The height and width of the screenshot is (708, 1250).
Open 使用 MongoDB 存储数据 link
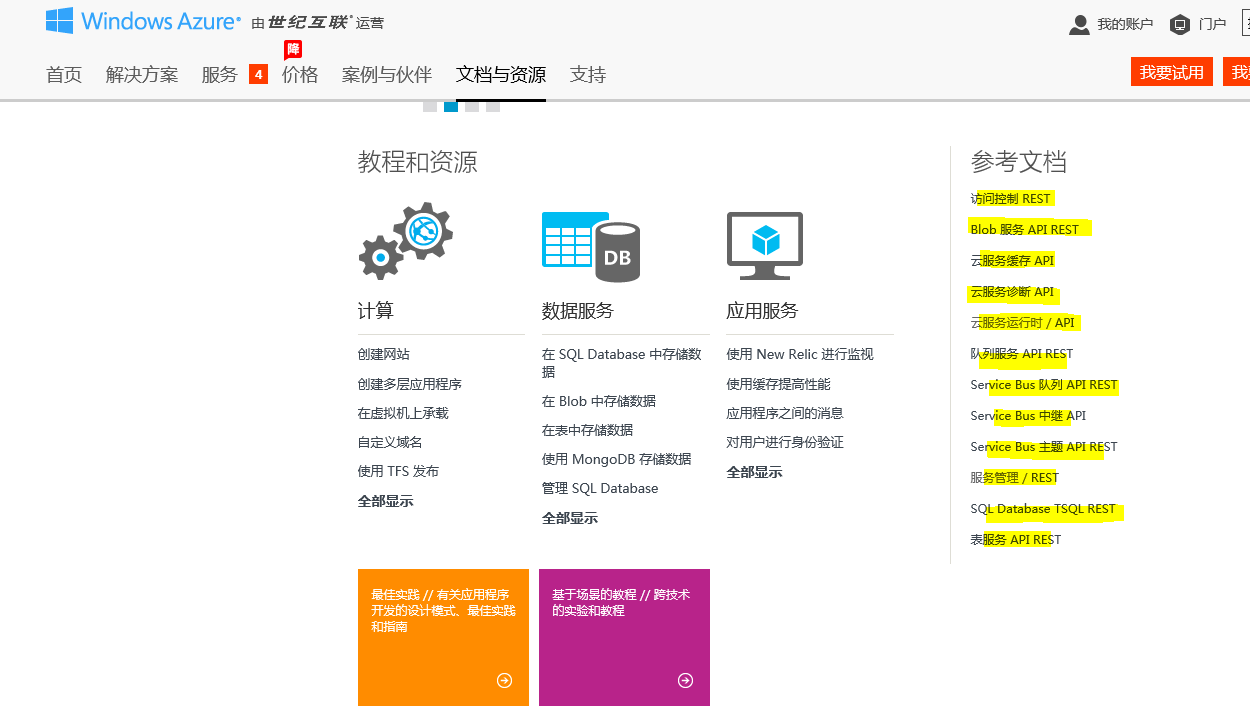click(x=617, y=459)
